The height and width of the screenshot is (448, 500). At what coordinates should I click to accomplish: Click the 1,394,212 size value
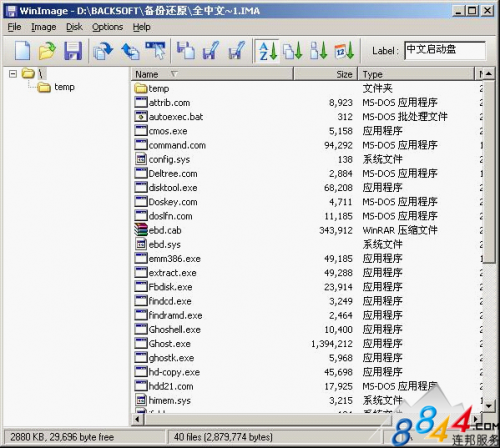point(332,344)
